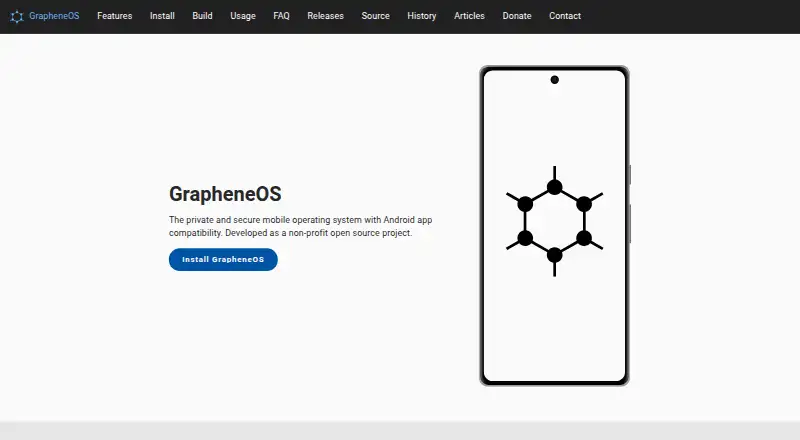
Task: Navigate to the Usage guide
Action: click(x=243, y=16)
